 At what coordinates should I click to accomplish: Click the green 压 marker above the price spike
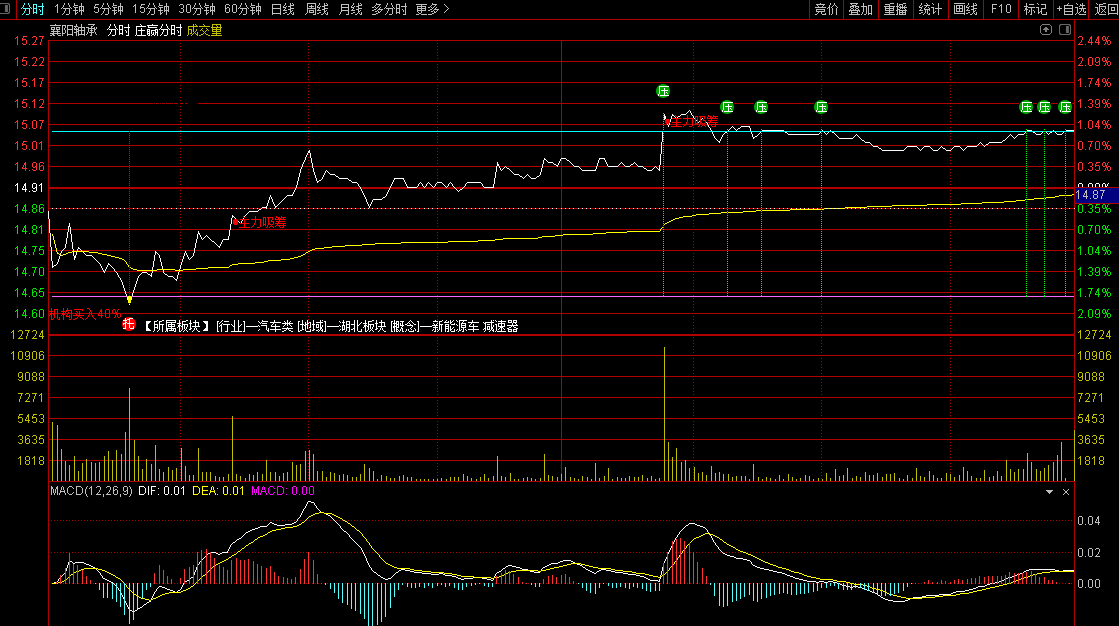[663, 91]
